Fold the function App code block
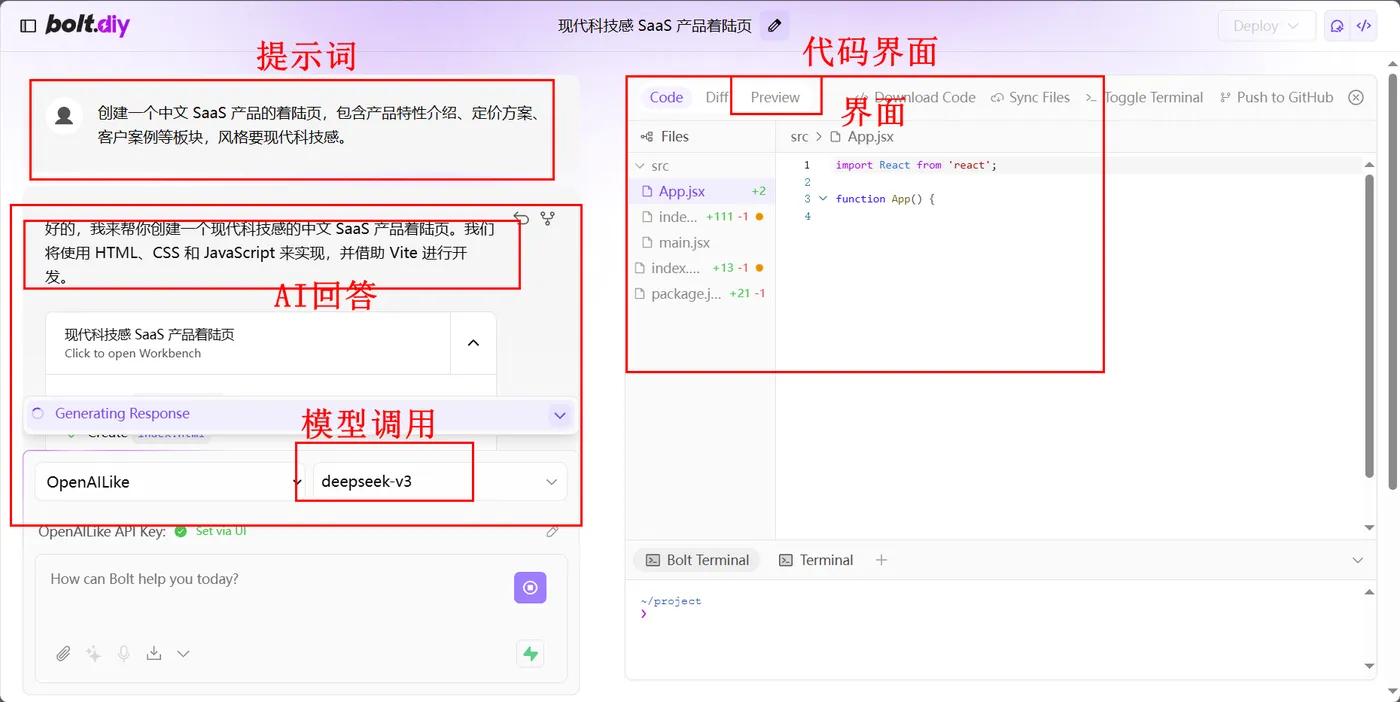Screen dimensions: 1400x702 pos(823,198)
